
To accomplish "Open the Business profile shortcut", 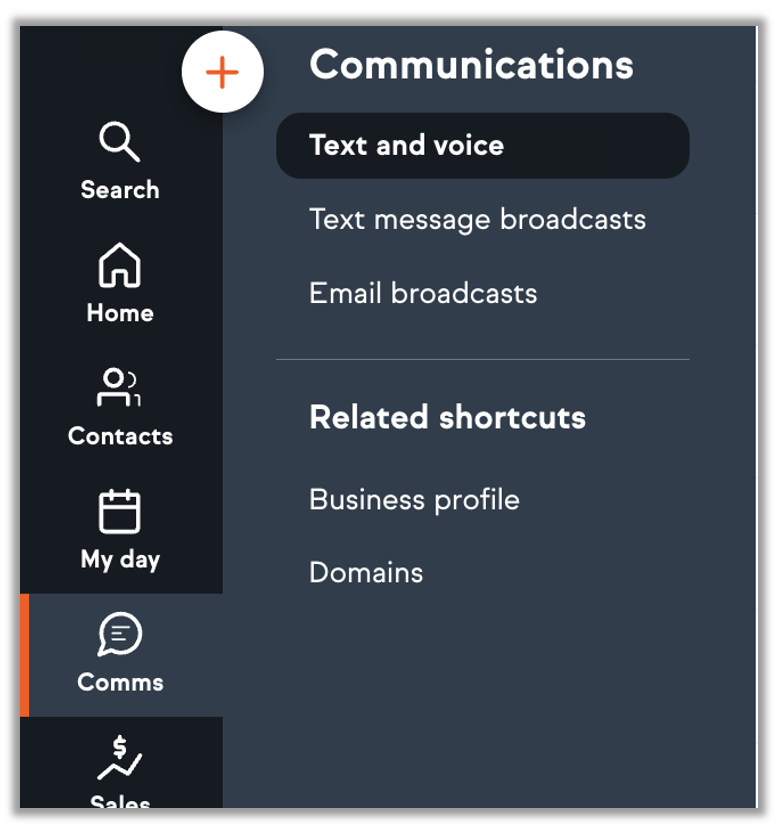I will point(414,500).
